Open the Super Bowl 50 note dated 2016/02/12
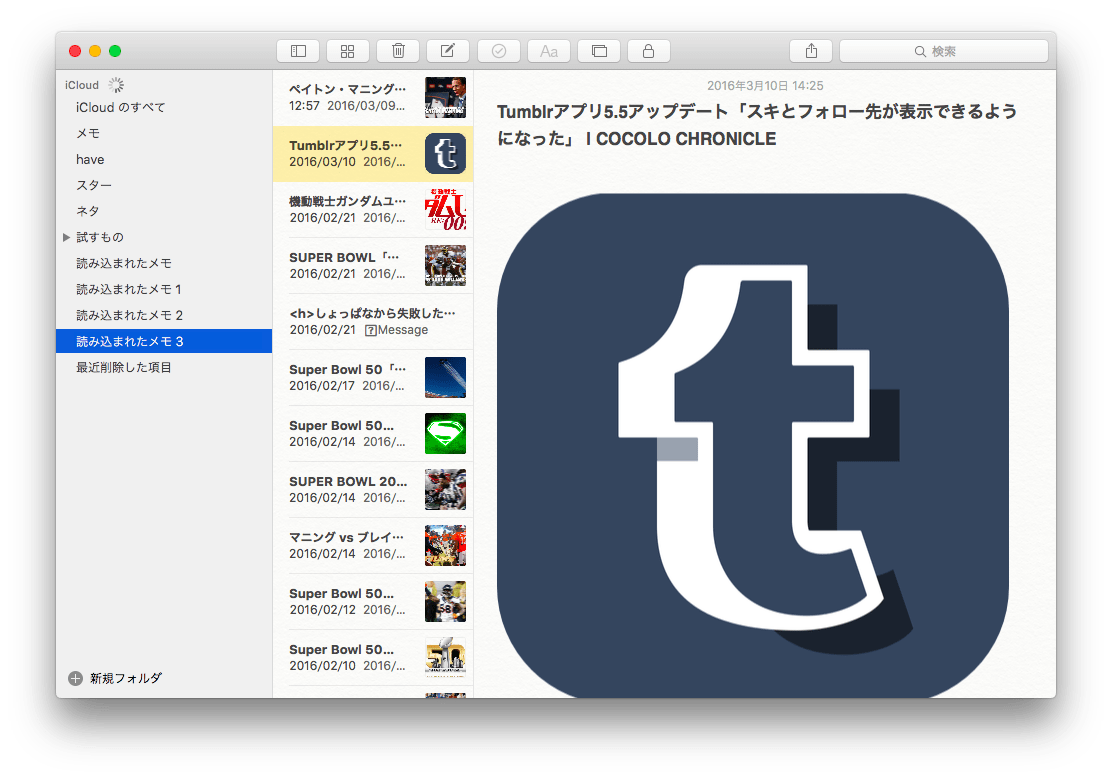The height and width of the screenshot is (778, 1112). coord(373,602)
